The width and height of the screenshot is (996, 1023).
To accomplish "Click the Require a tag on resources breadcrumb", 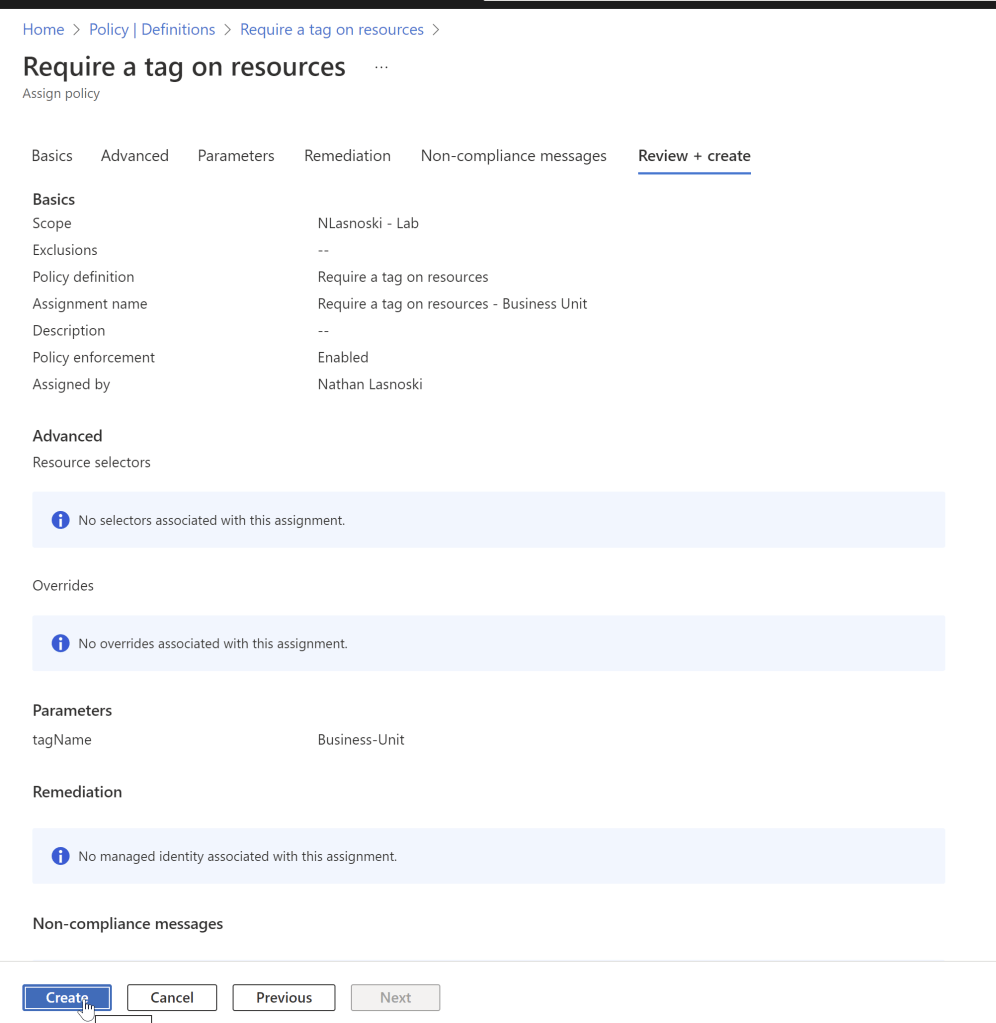I will coord(331,29).
